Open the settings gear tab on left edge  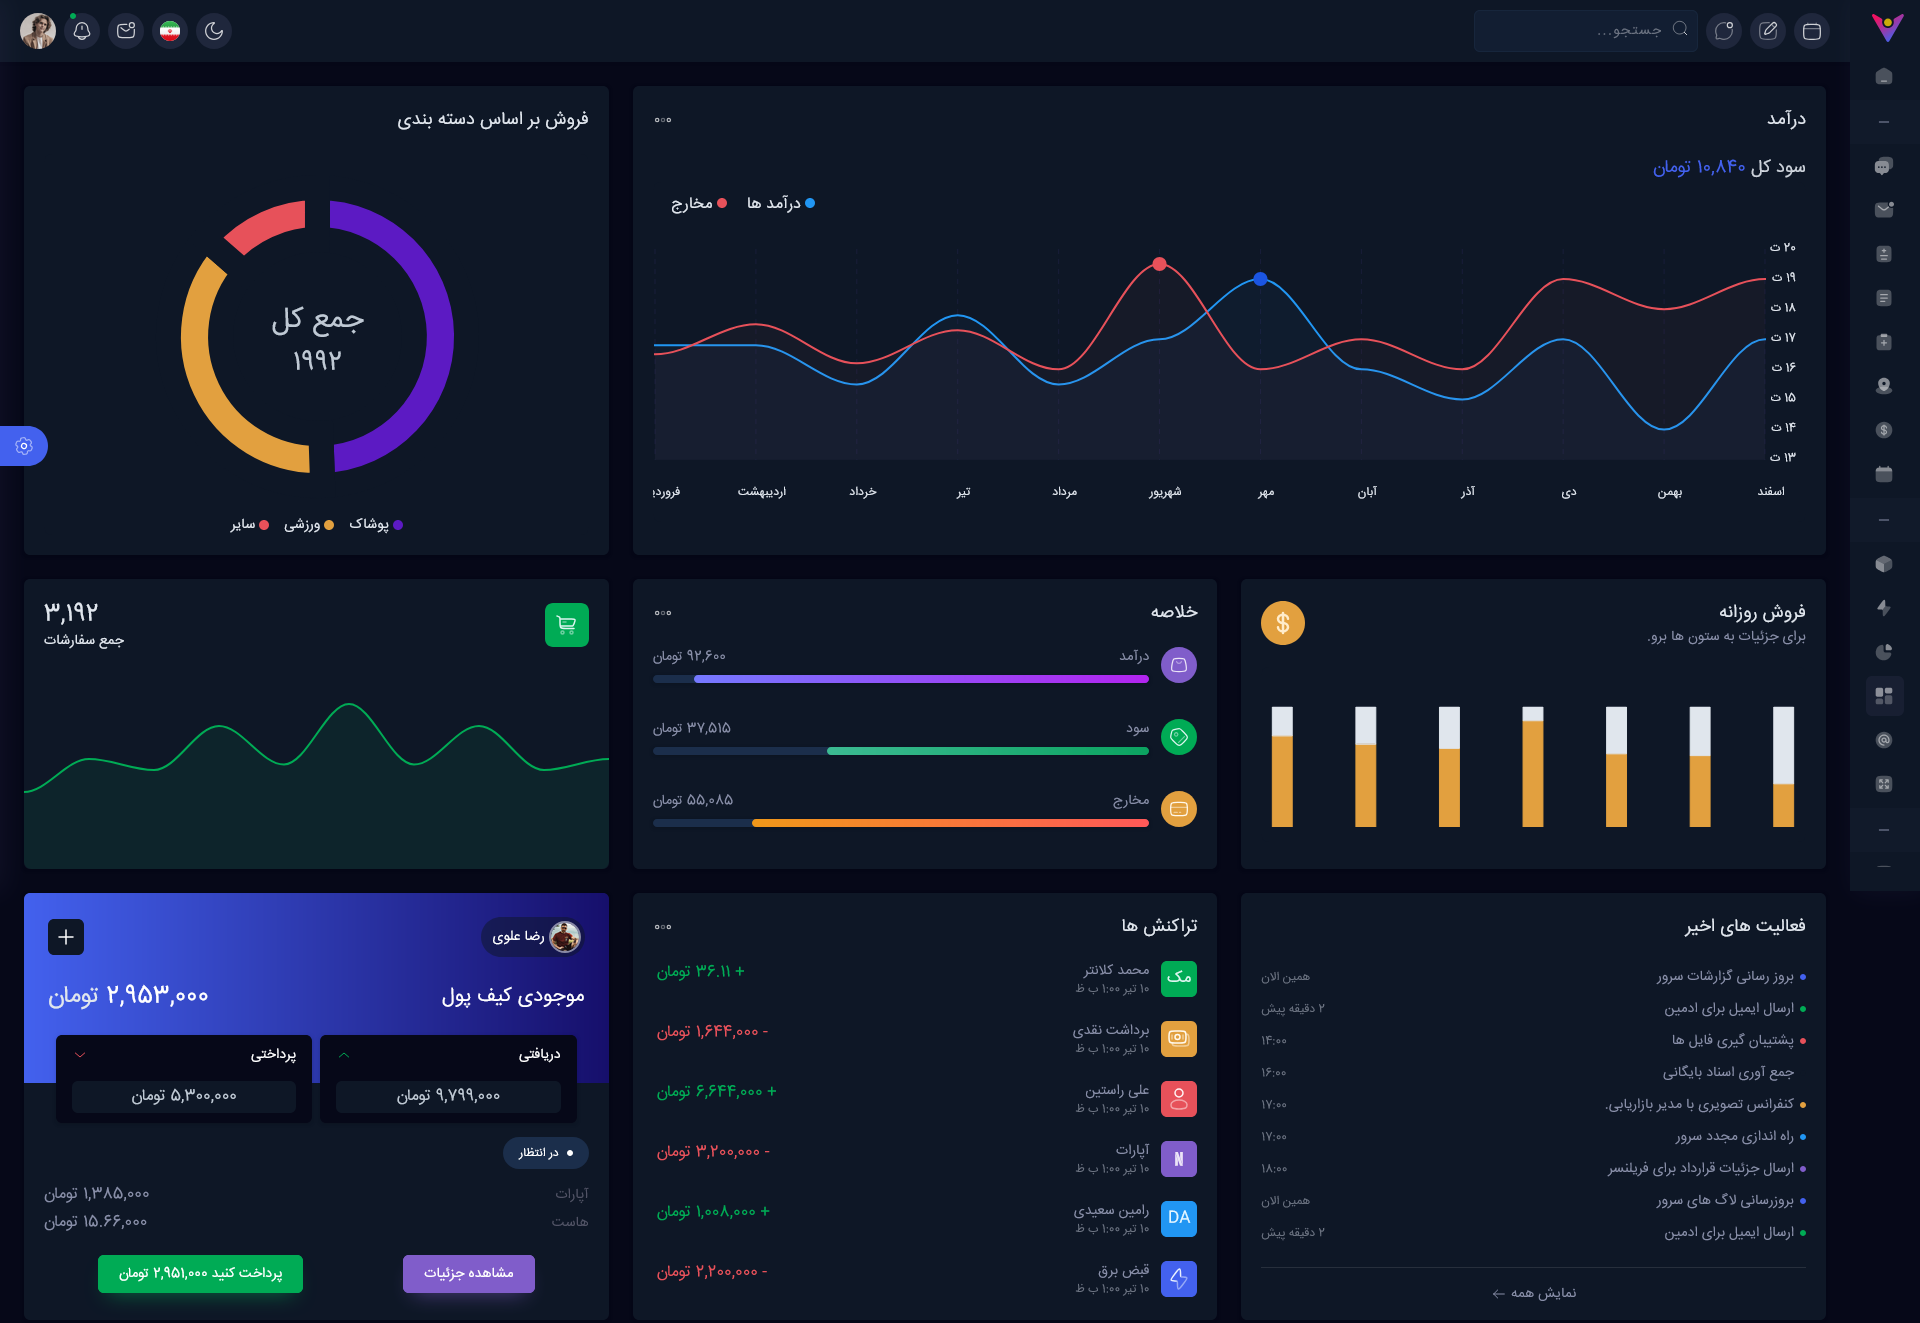(x=24, y=446)
